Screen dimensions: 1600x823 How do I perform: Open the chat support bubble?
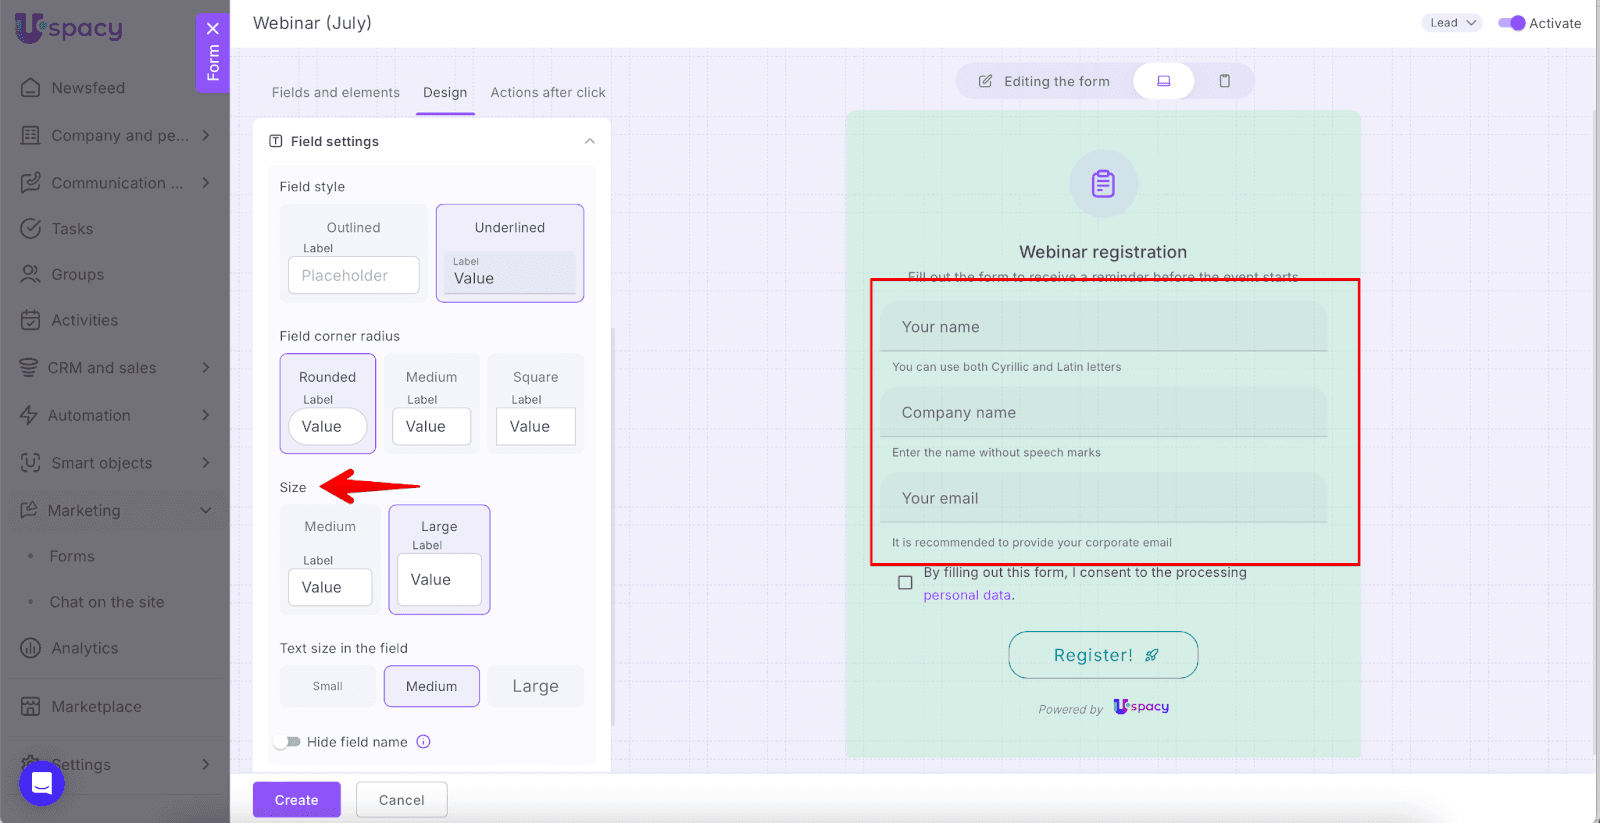pyautogui.click(x=42, y=782)
